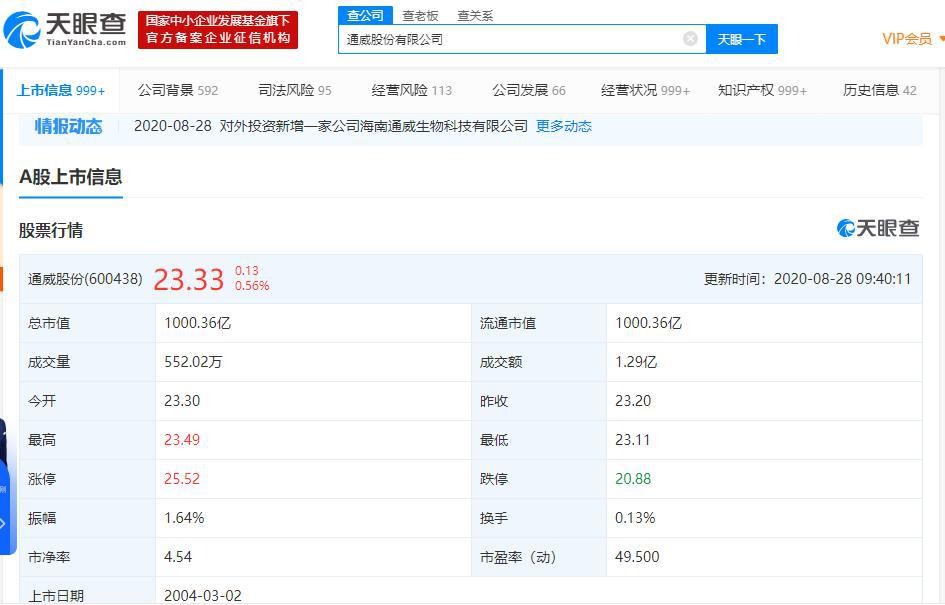Click the 情报动态 label
The height and width of the screenshot is (605, 945).
pos(68,126)
